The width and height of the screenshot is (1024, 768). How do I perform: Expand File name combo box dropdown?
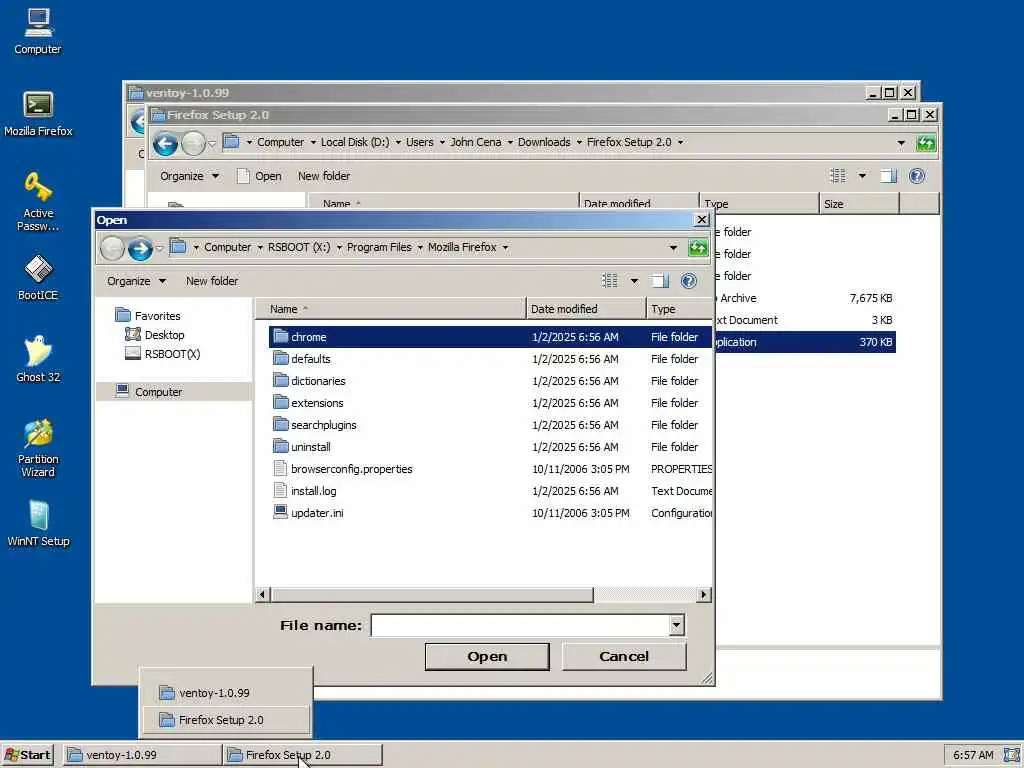tap(677, 625)
